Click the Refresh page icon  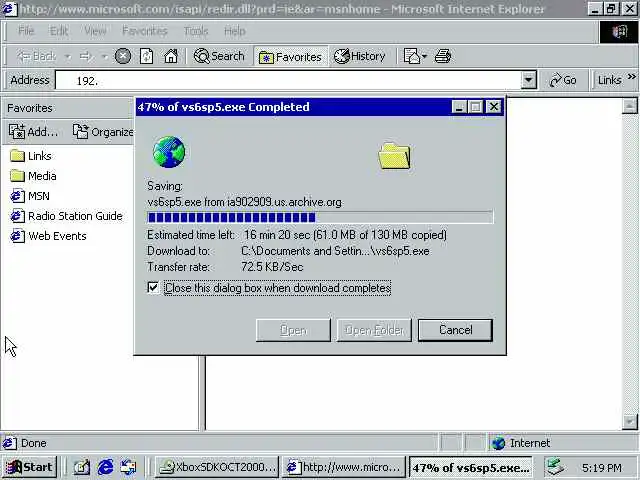146,56
